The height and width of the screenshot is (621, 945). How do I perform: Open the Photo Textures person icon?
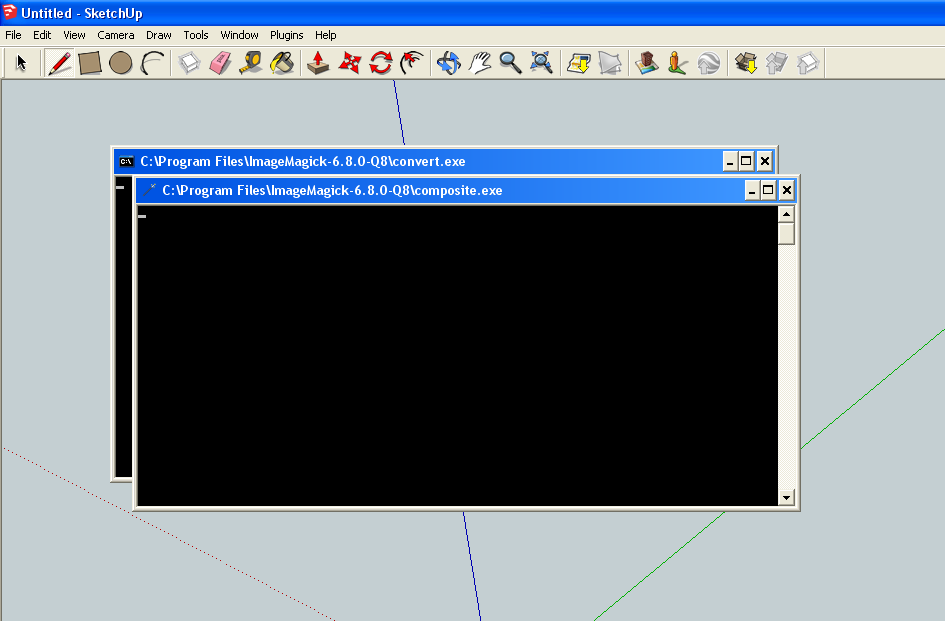point(677,63)
